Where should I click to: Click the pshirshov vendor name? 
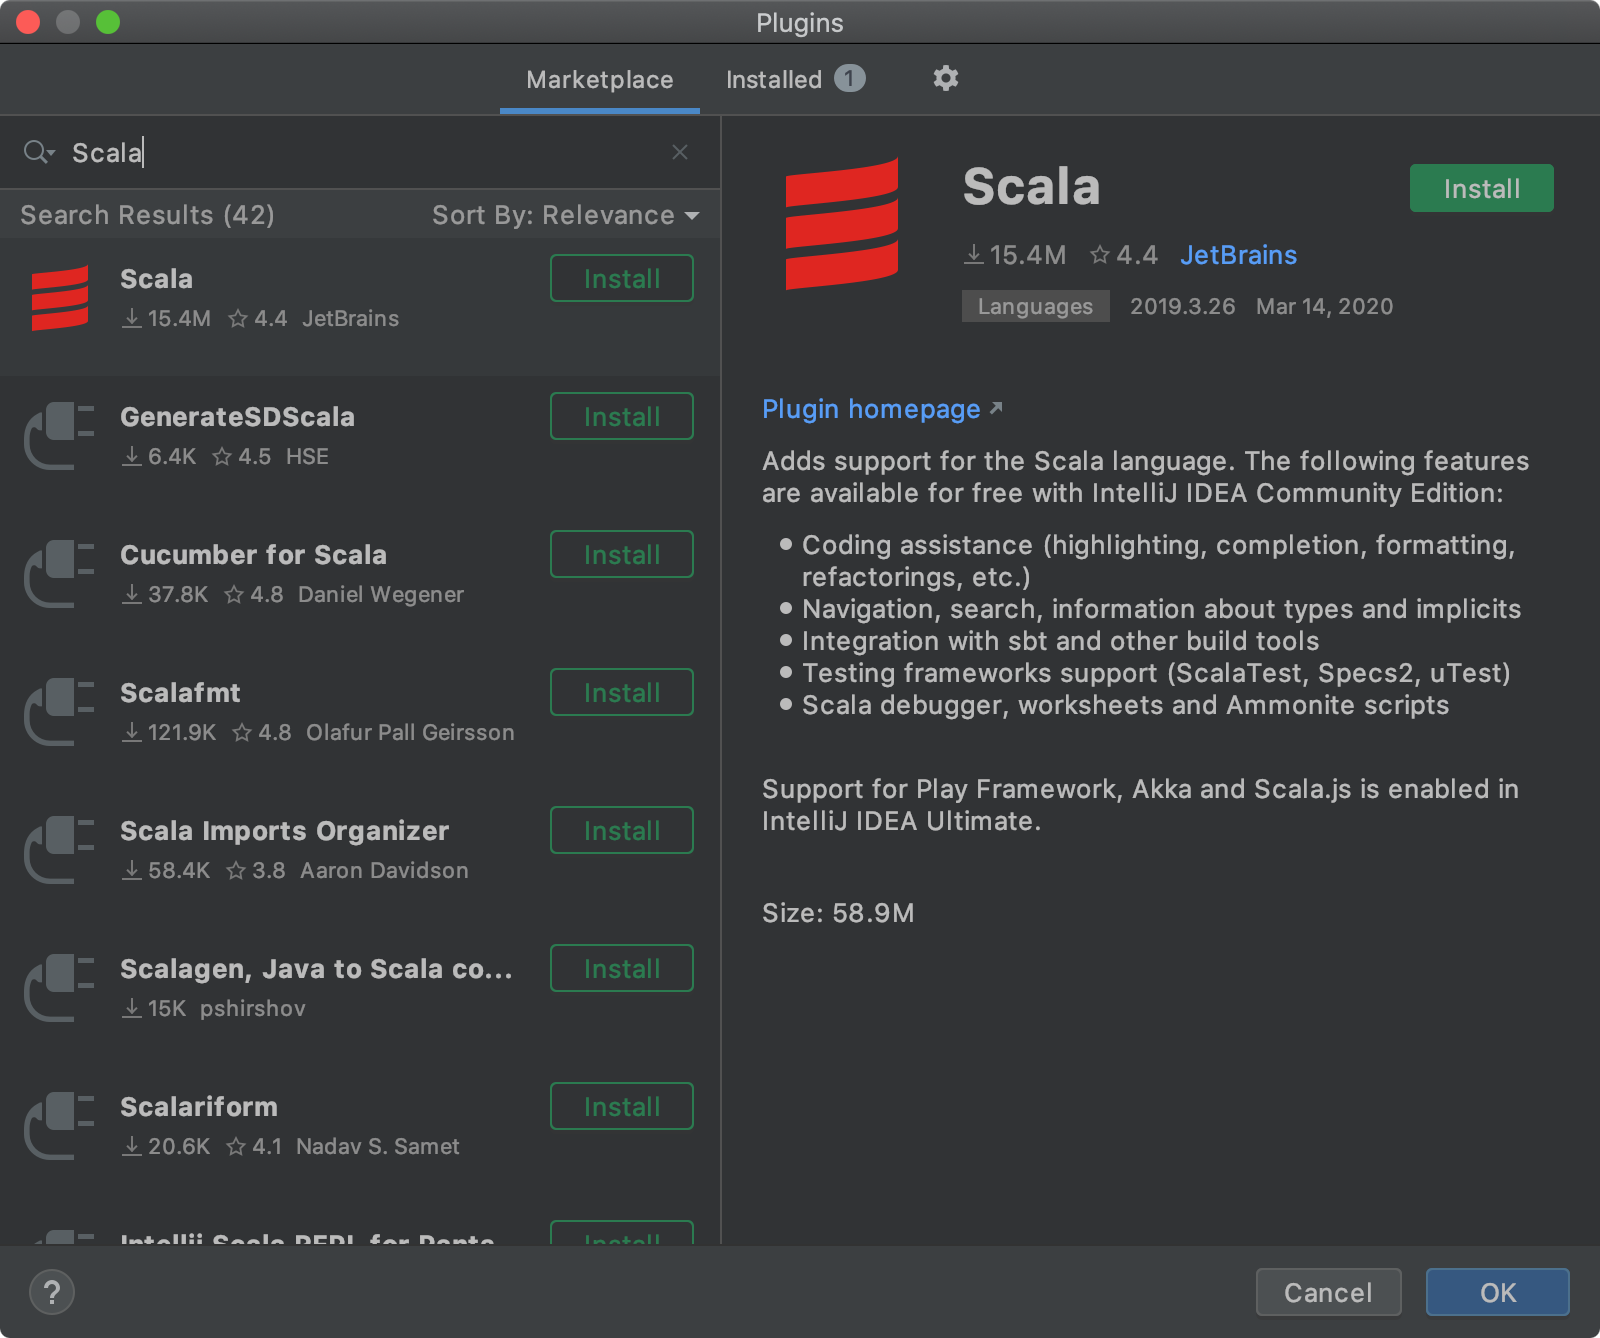click(x=253, y=1009)
